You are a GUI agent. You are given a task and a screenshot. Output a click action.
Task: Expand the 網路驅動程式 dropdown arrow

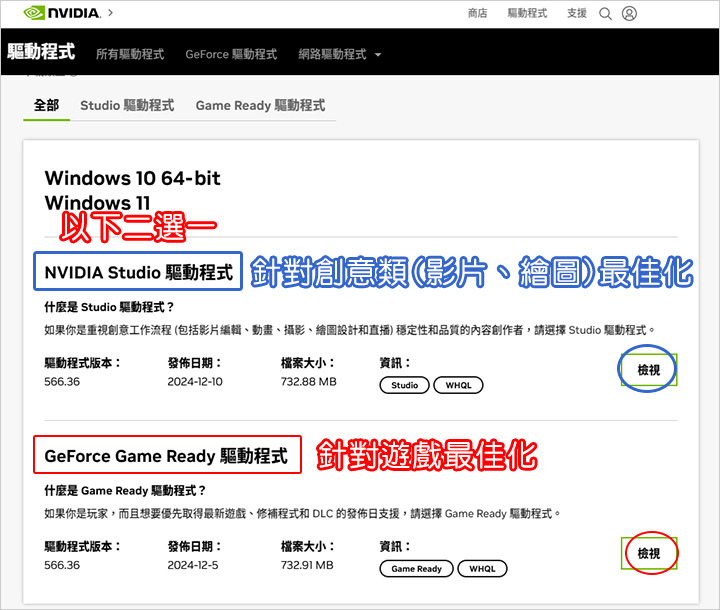tap(378, 55)
